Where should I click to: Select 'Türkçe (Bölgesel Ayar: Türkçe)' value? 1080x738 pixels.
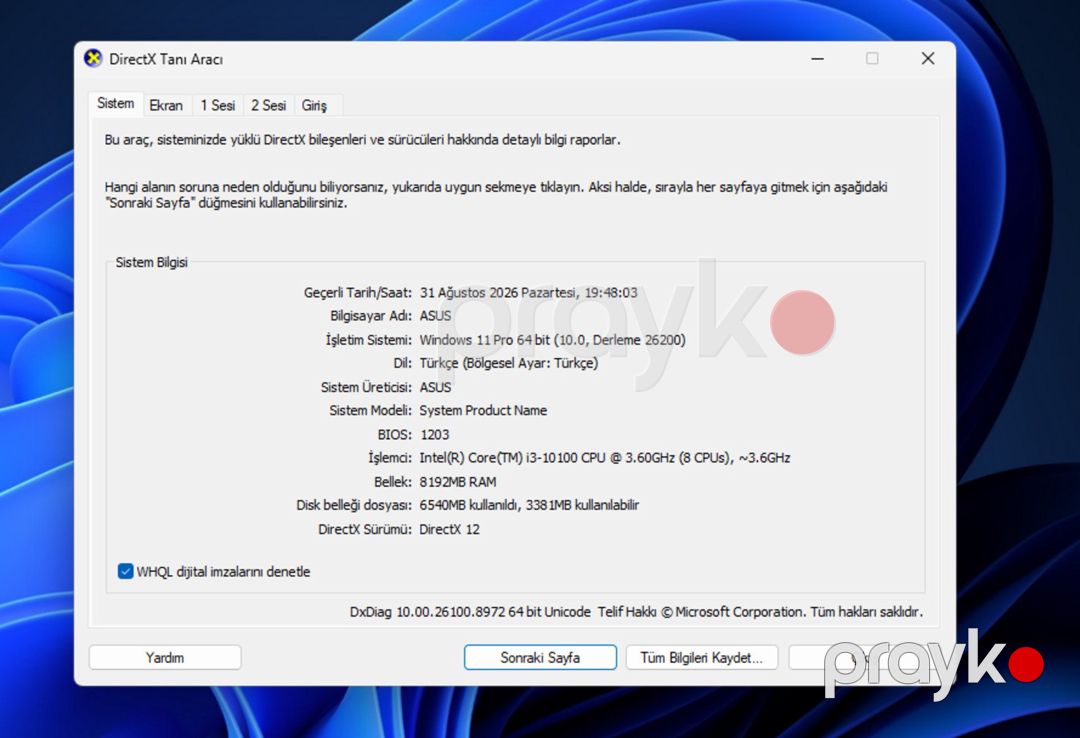pos(509,363)
